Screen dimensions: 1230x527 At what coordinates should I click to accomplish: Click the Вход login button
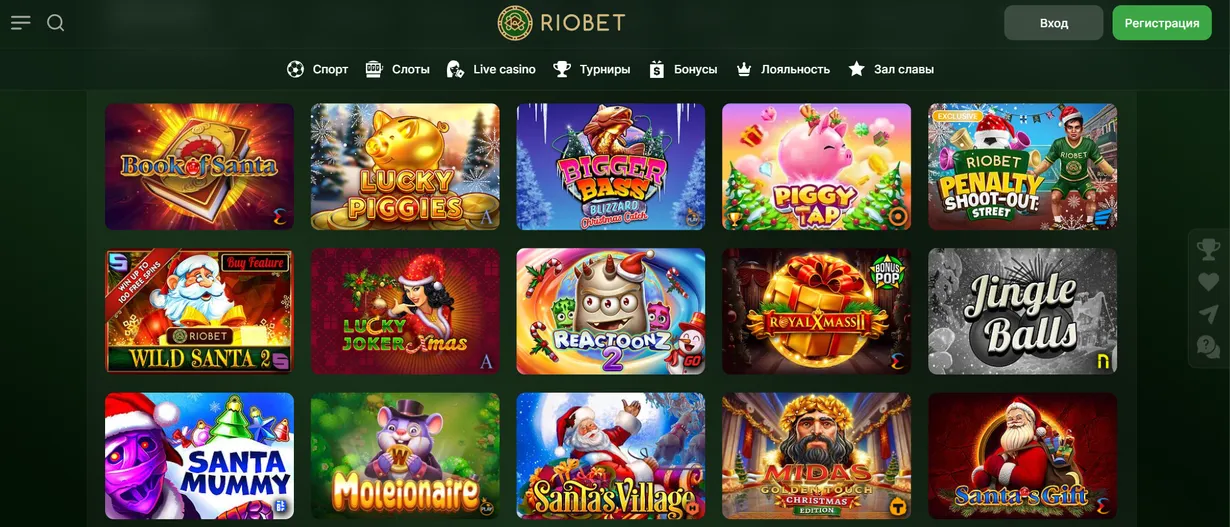[x=1054, y=23]
